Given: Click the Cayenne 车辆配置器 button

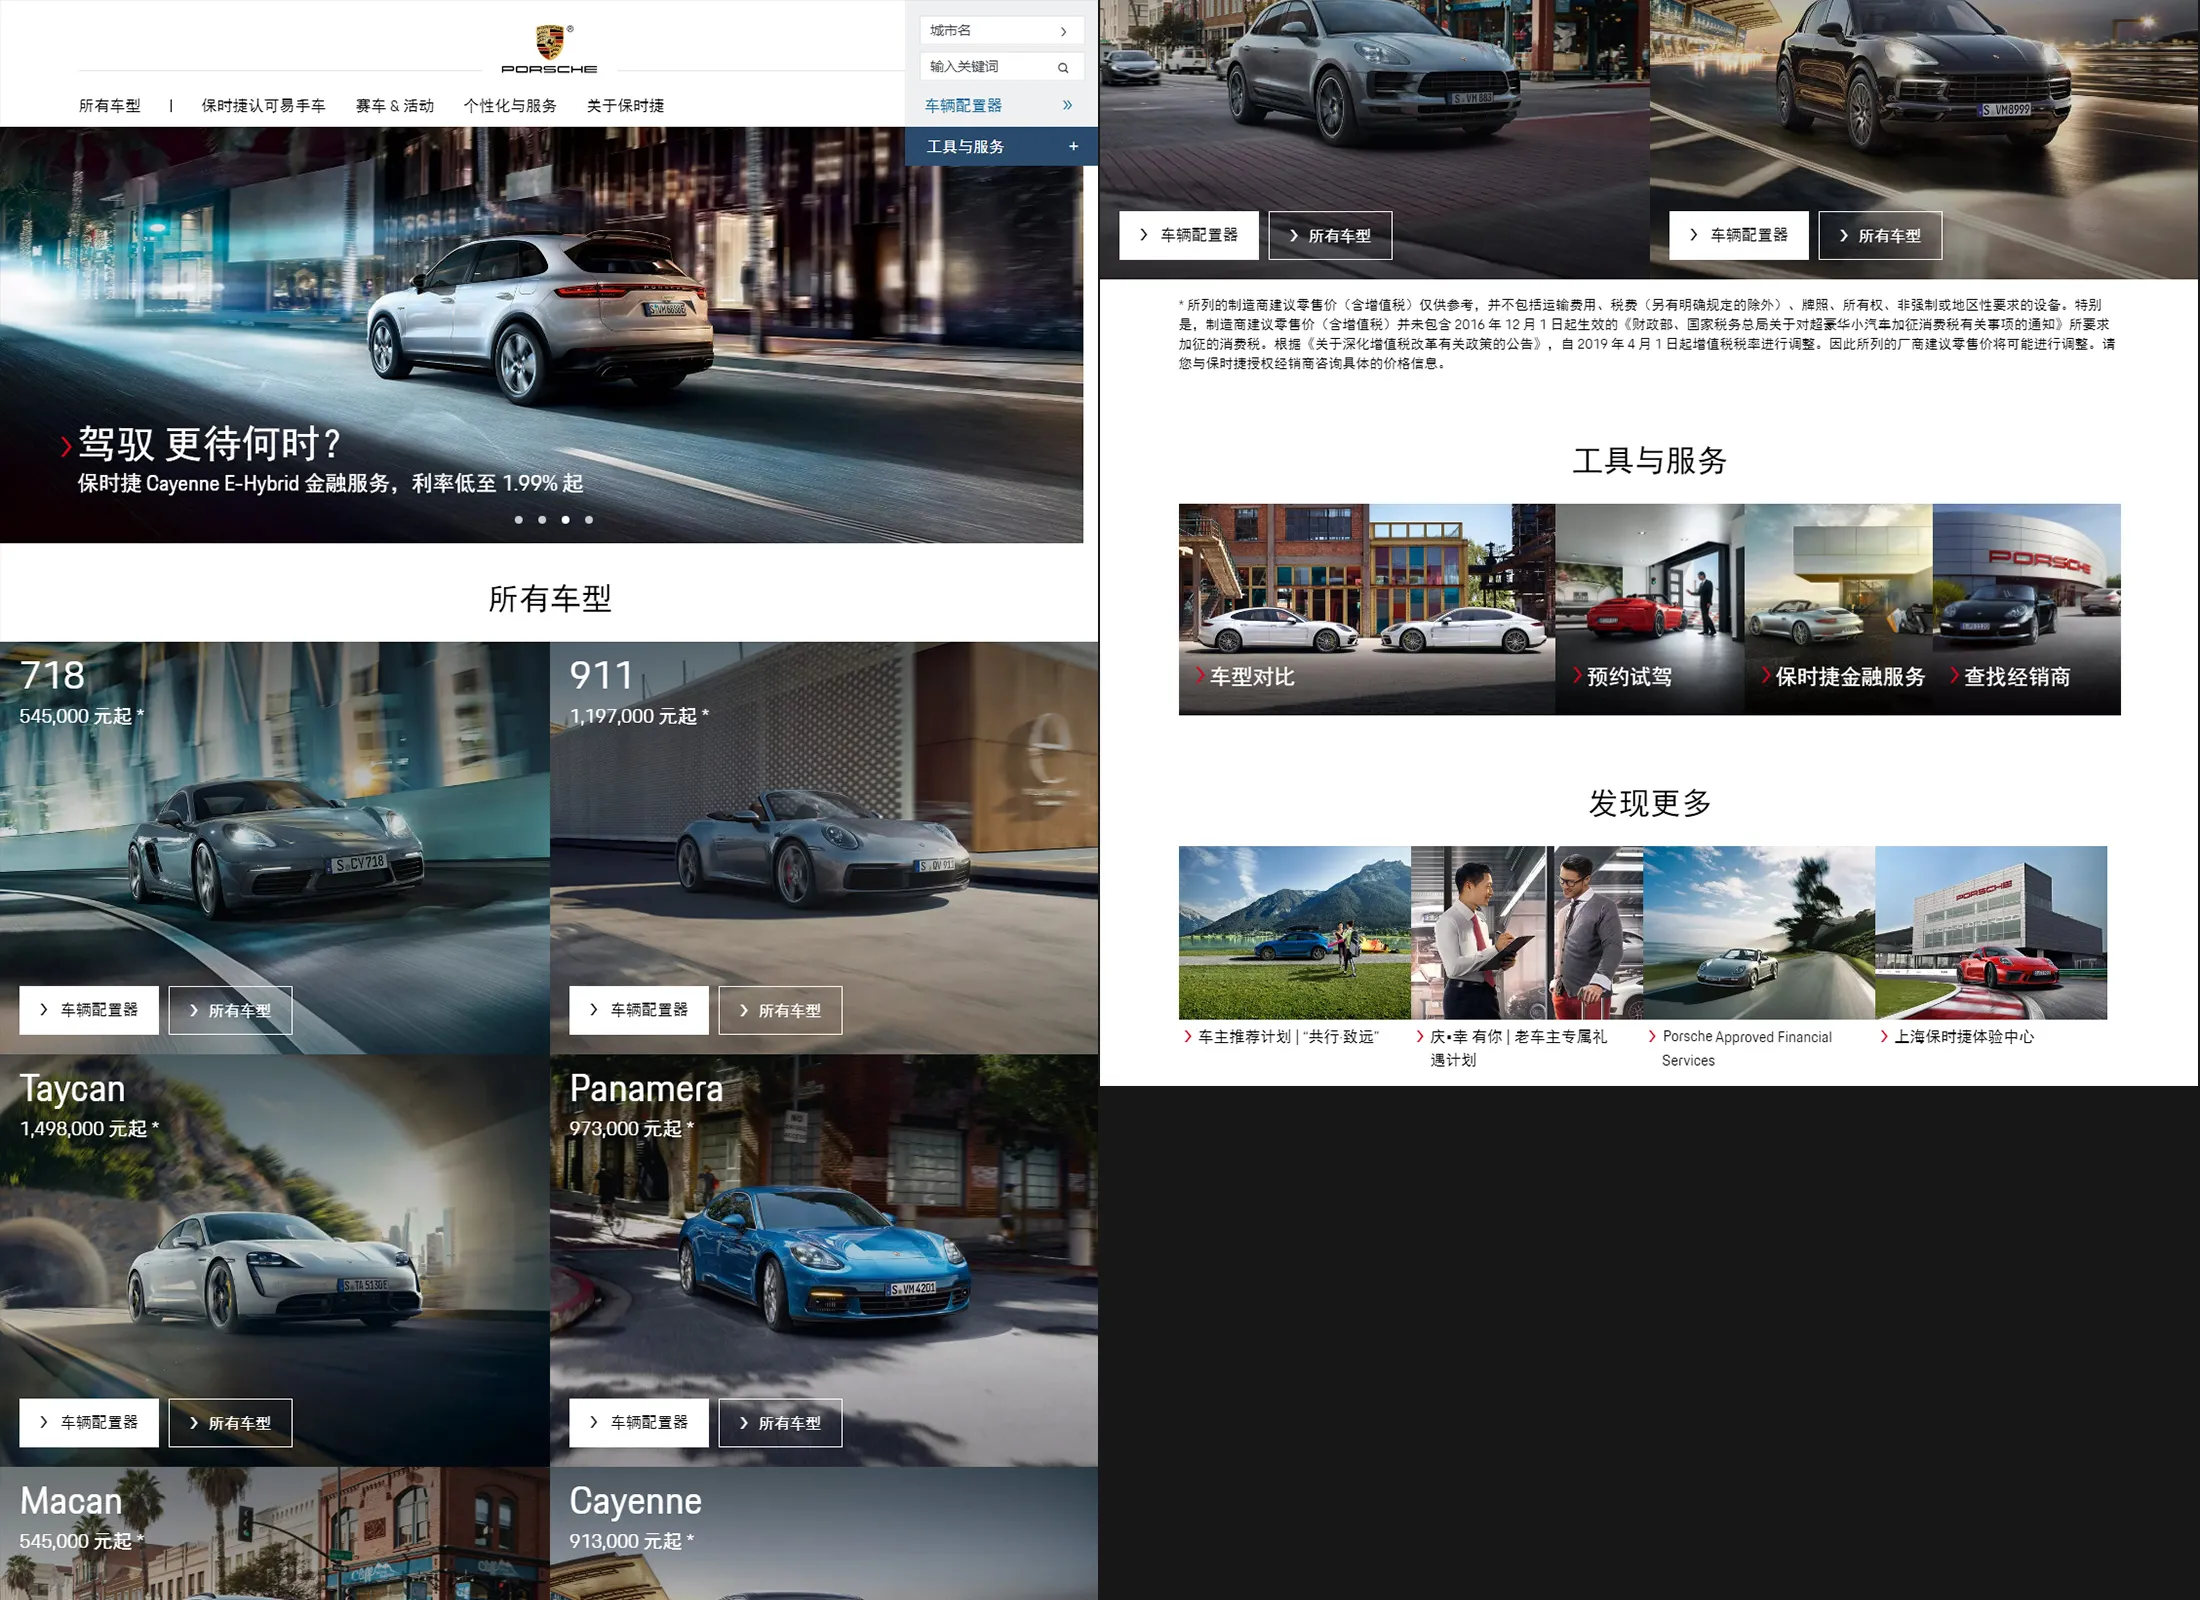Looking at the screenshot, I should [1739, 235].
